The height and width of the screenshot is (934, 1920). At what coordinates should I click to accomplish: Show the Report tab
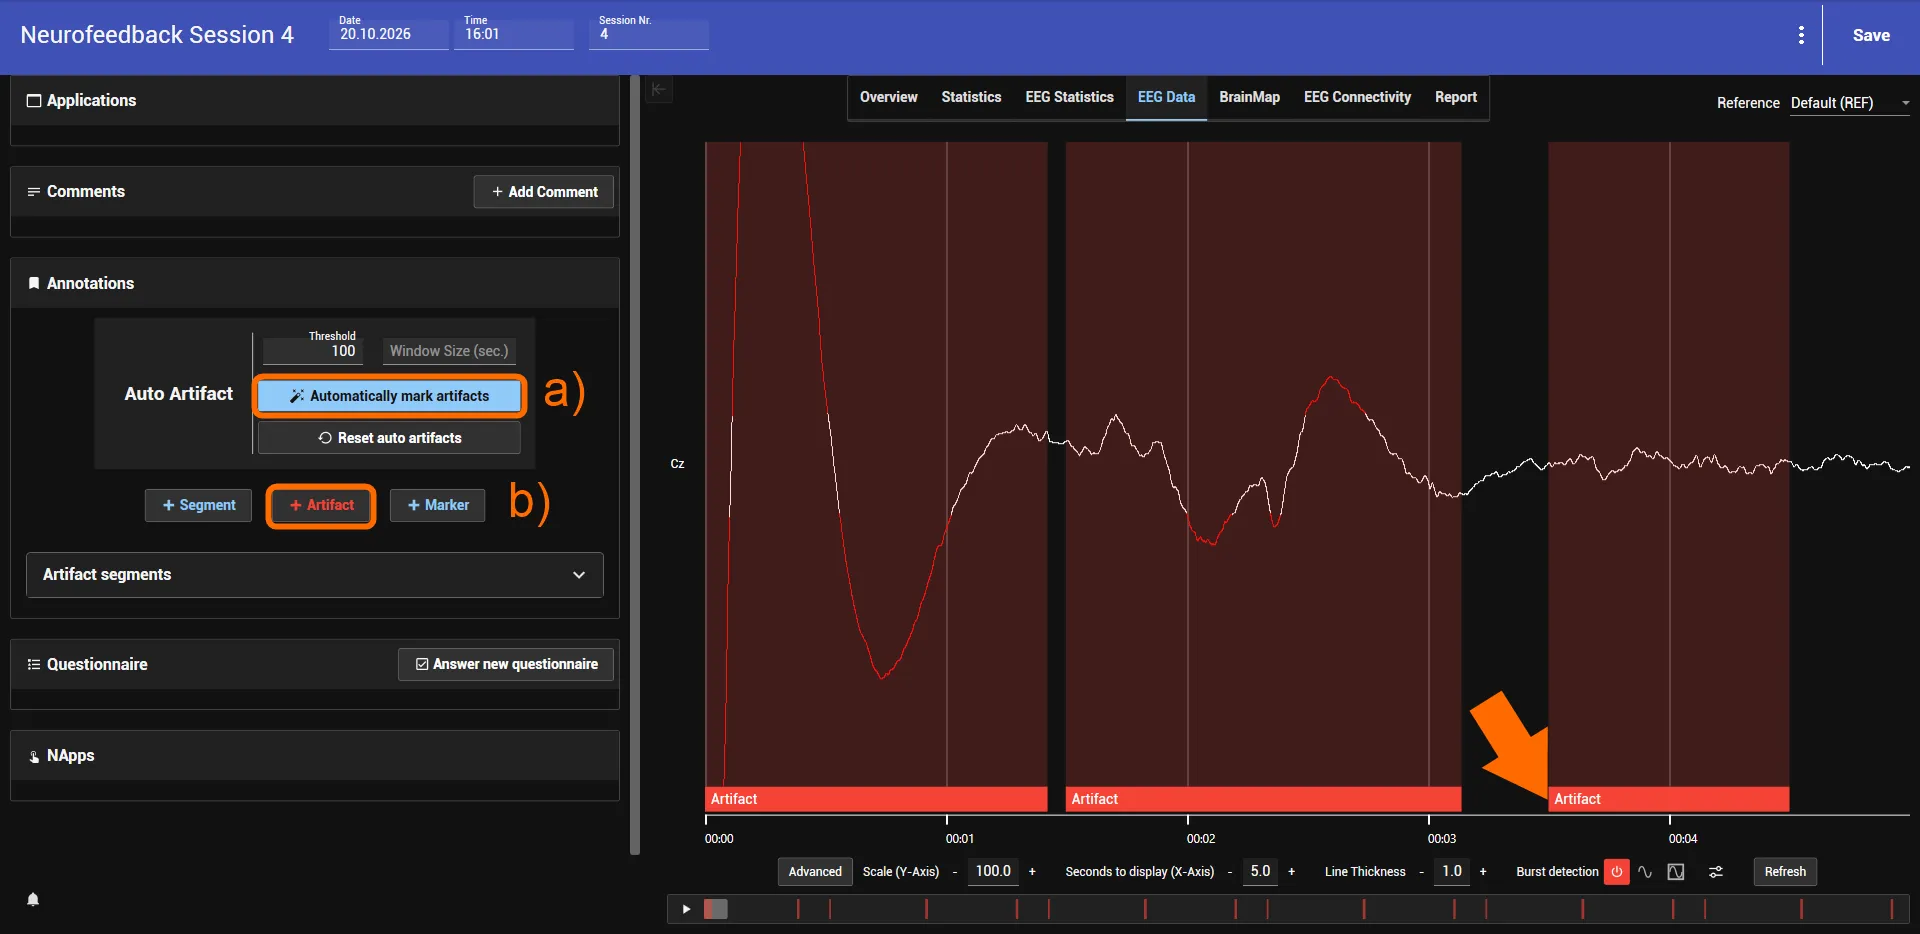click(x=1455, y=97)
